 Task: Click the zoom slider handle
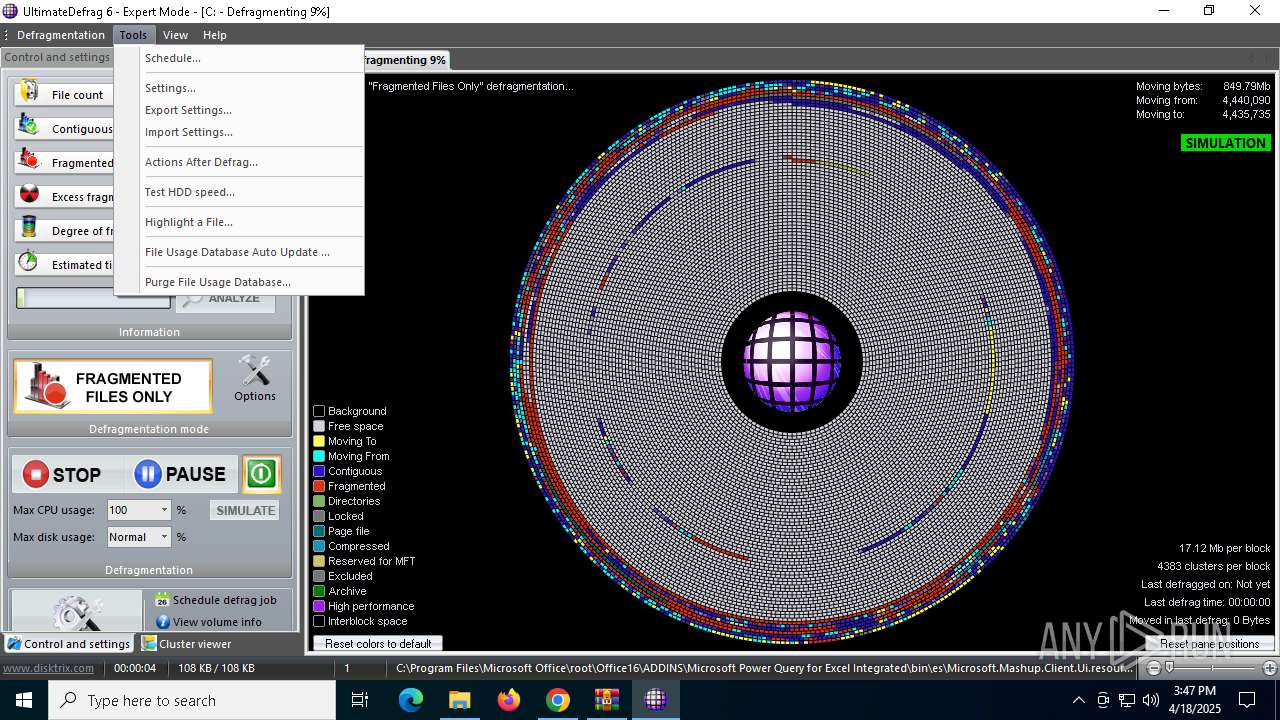(x=1169, y=668)
